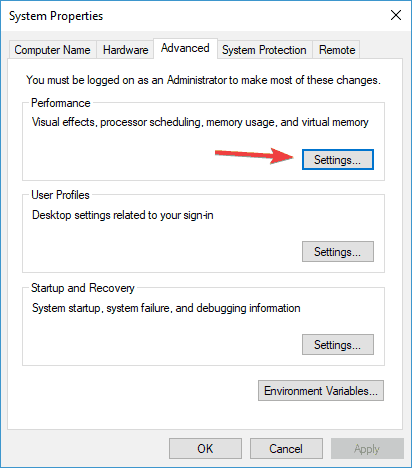Select the Advanced tab
The height and width of the screenshot is (468, 412).
pos(185,48)
